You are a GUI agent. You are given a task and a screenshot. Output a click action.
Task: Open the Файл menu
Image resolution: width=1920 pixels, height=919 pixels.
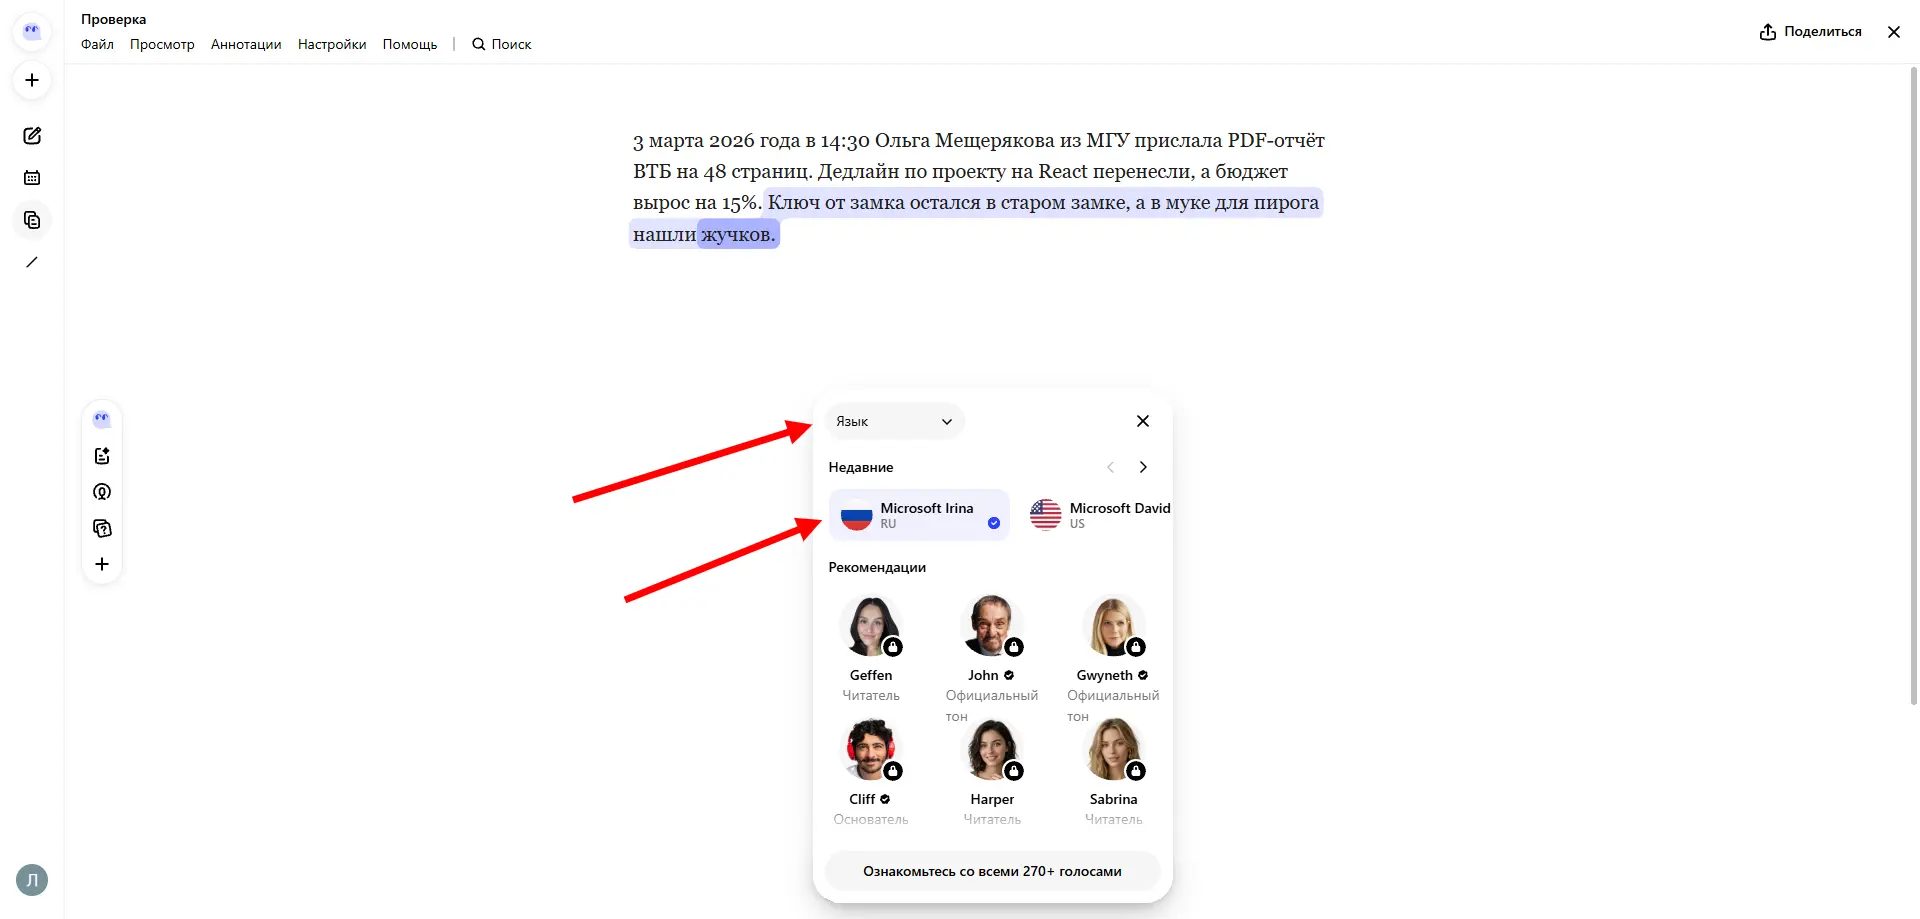click(97, 44)
